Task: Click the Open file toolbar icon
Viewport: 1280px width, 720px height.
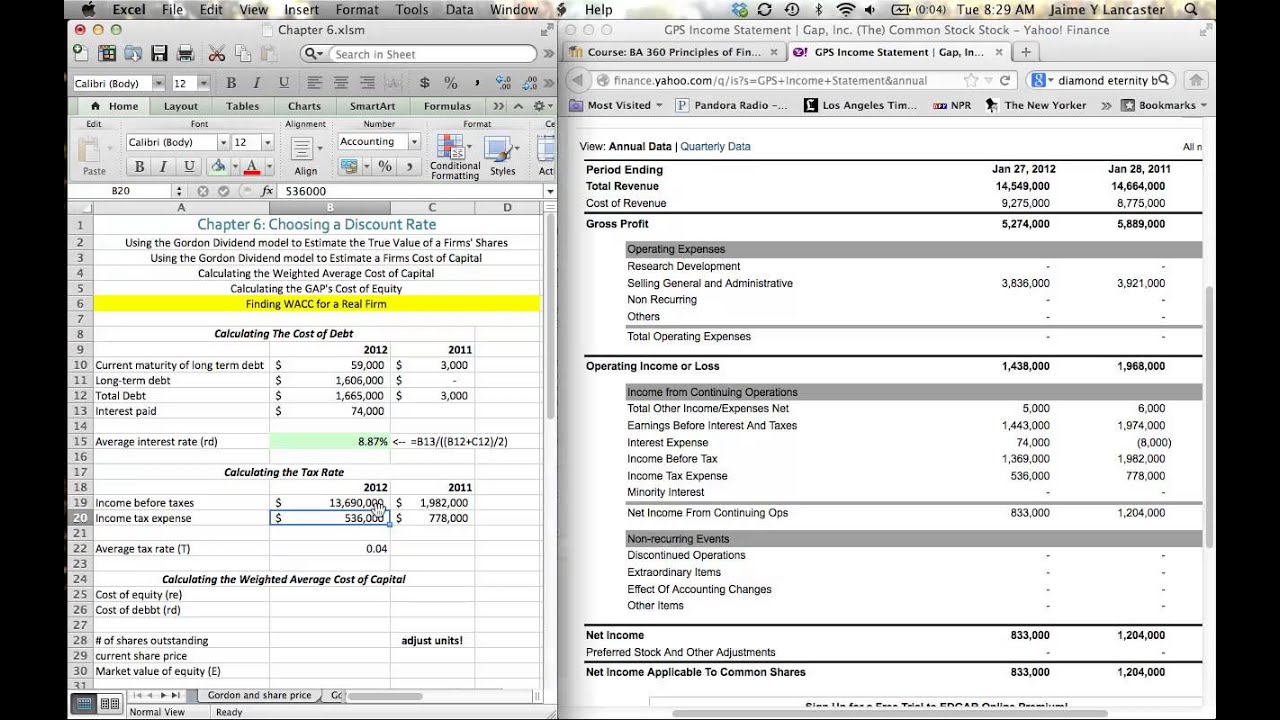Action: pyautogui.click(x=134, y=54)
